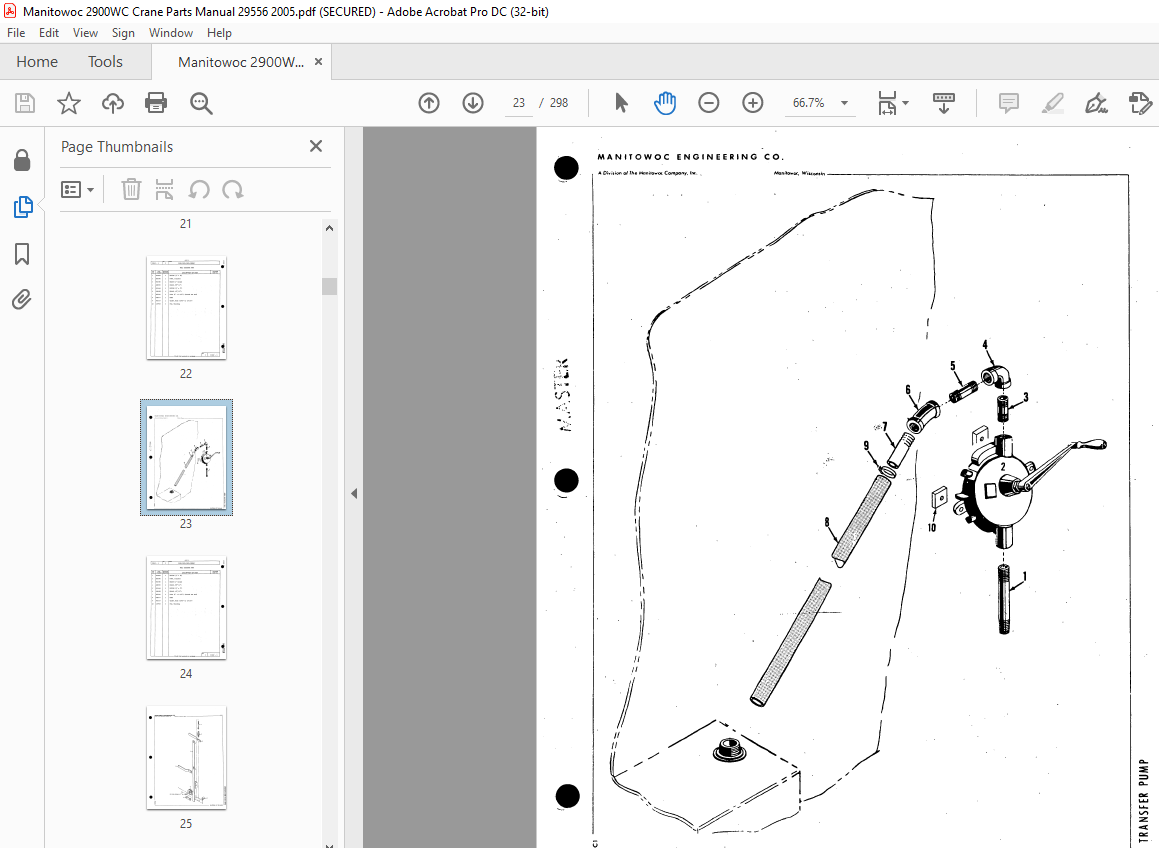This screenshot has width=1159, height=848.
Task: Rotate page counterclockwise in thumbnails
Action: pos(199,189)
